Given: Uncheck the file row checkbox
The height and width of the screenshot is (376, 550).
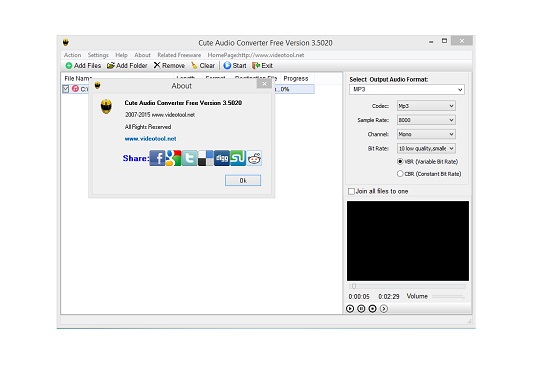Looking at the screenshot, I should pos(66,89).
